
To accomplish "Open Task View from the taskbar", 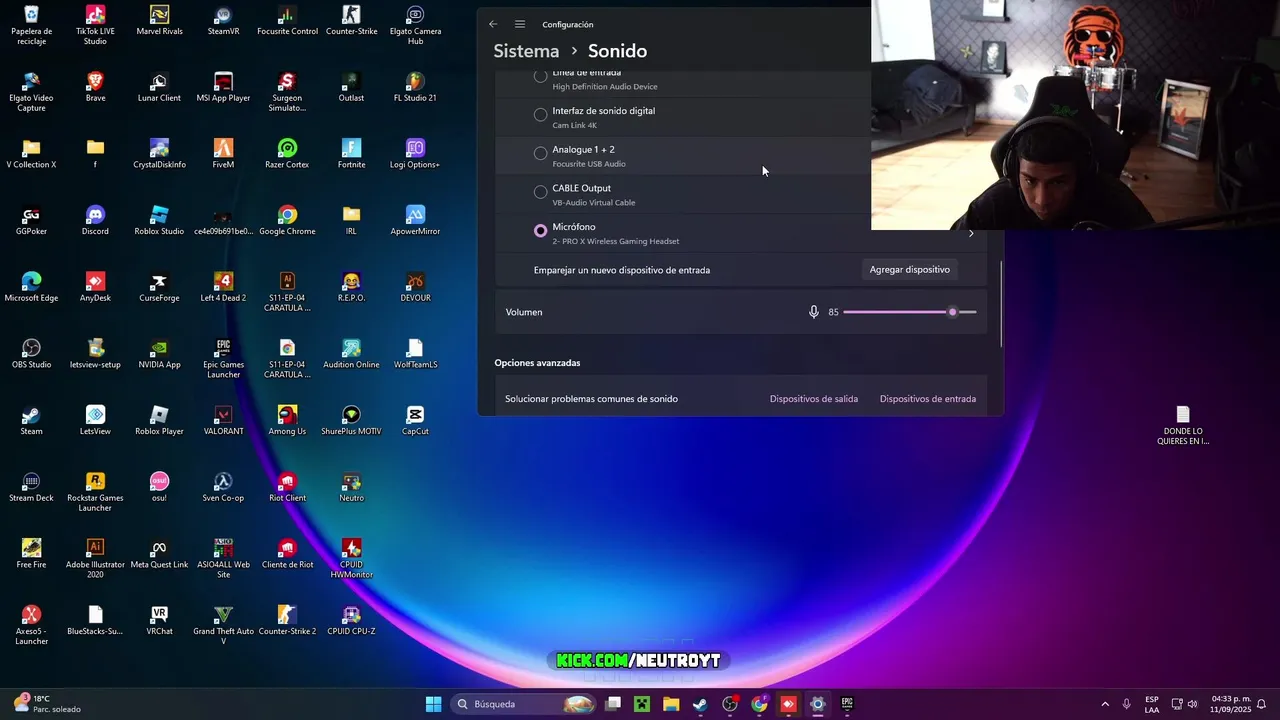I will coord(613,704).
